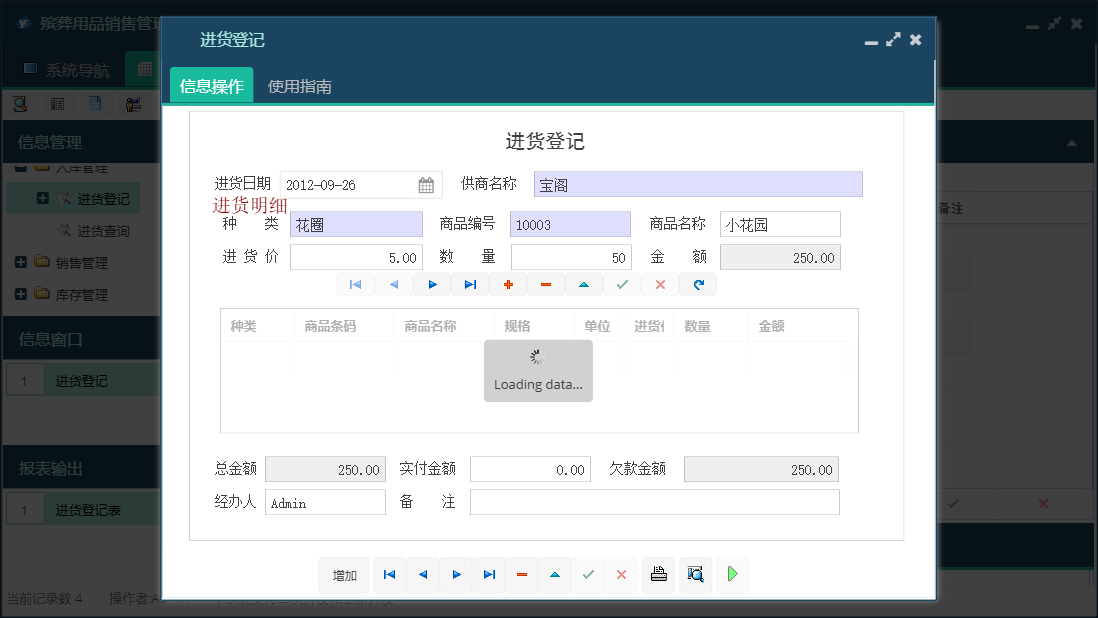Image resolution: width=1098 pixels, height=618 pixels.
Task: Expand the 库存管理 folder
Action: pyautogui.click(x=23, y=294)
